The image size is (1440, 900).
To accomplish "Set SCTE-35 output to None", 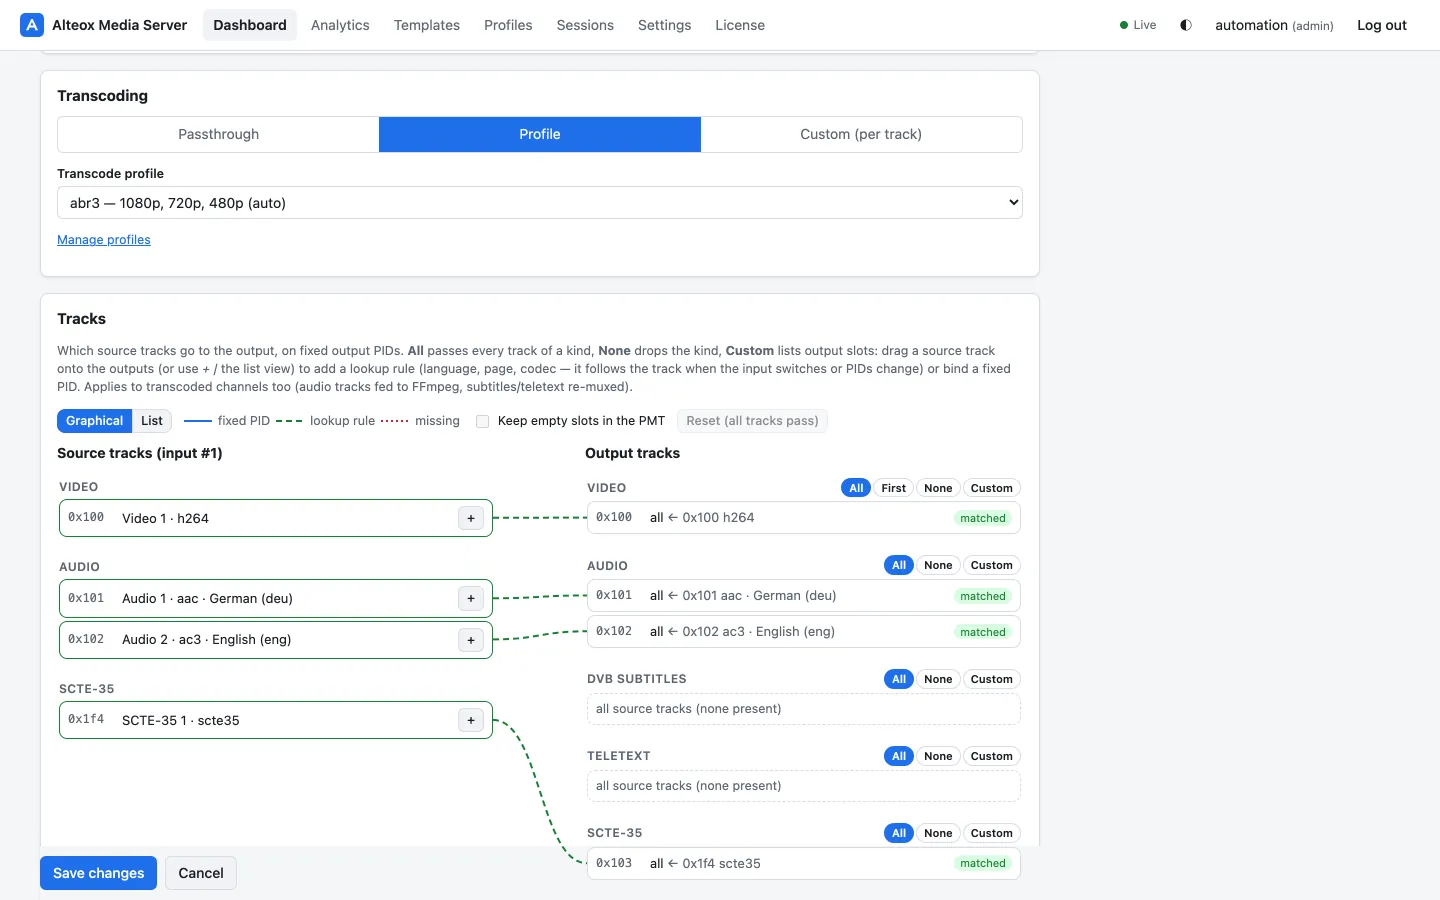I will click(x=938, y=833).
